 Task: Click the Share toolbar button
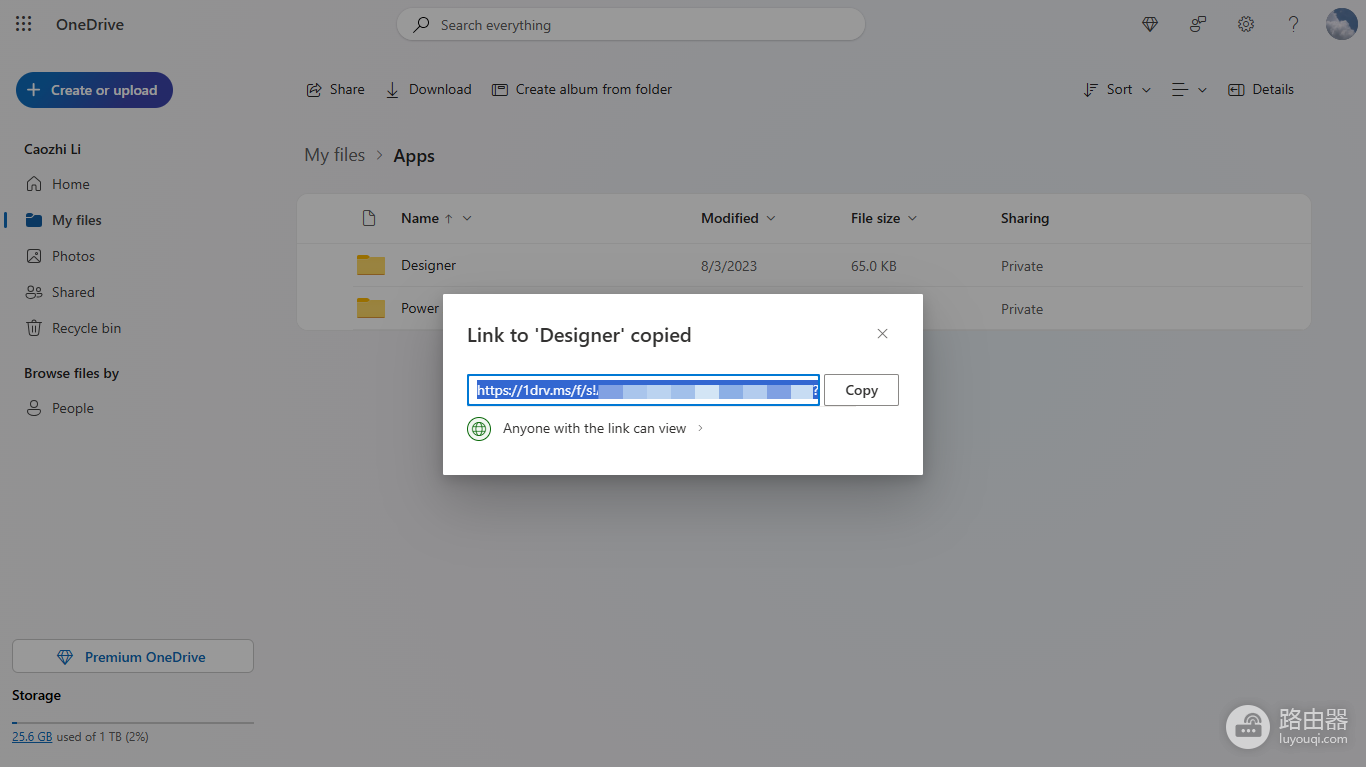pyautogui.click(x=335, y=89)
